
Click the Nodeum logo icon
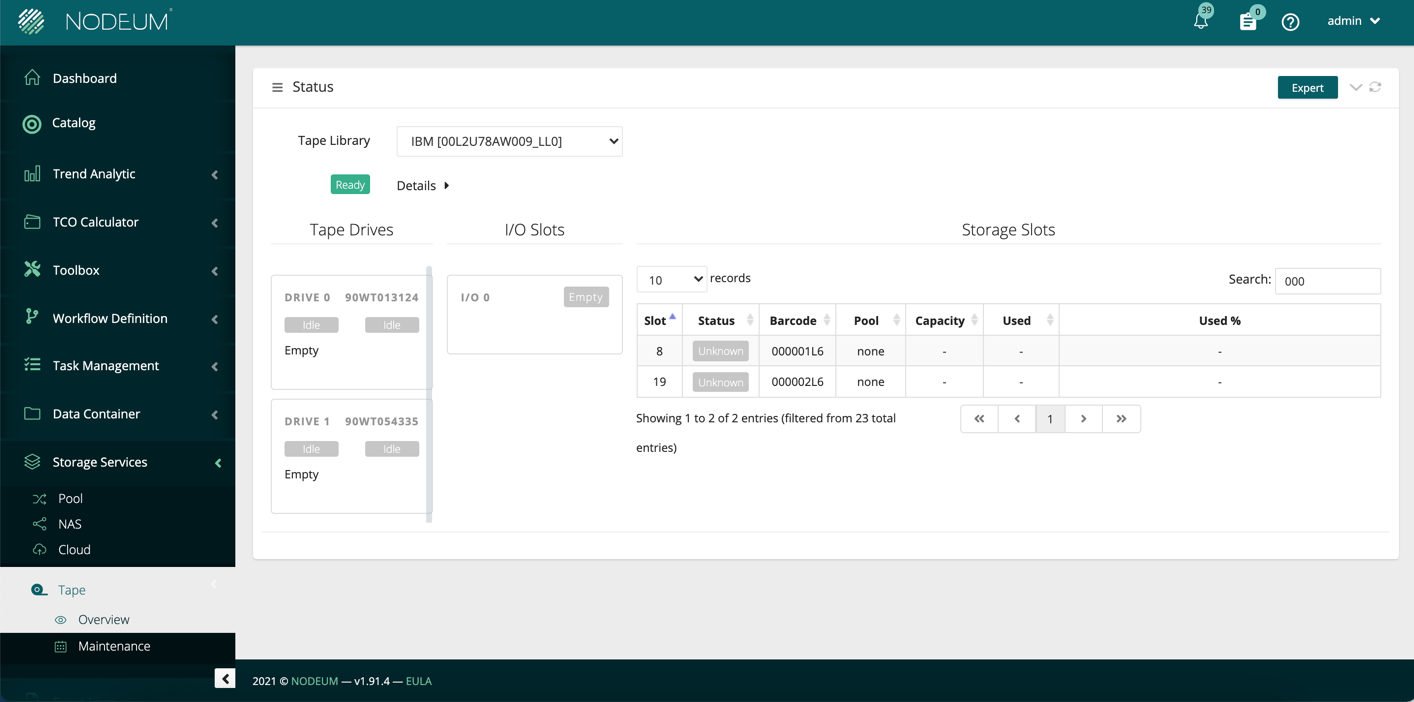[x=31, y=21]
